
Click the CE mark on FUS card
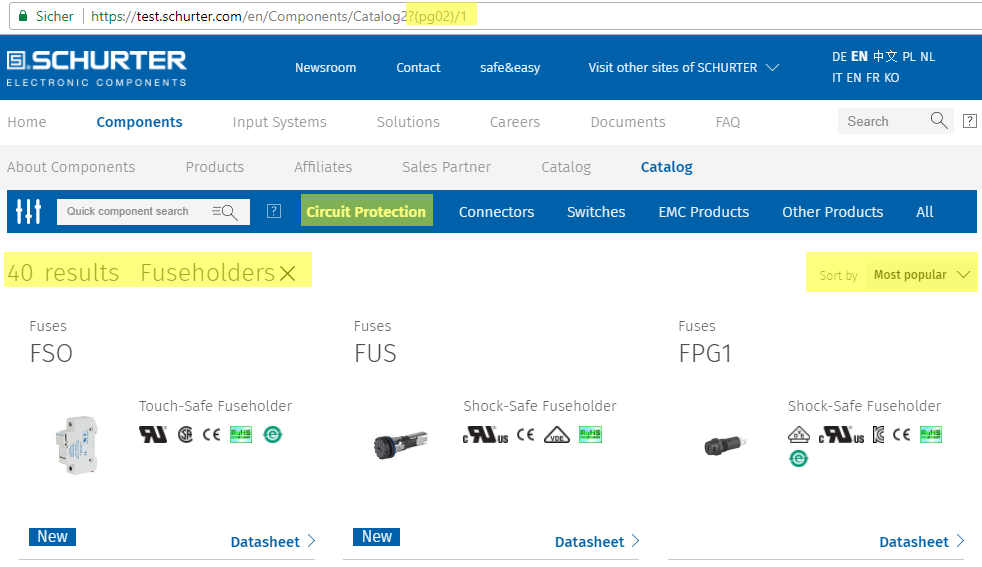(525, 434)
